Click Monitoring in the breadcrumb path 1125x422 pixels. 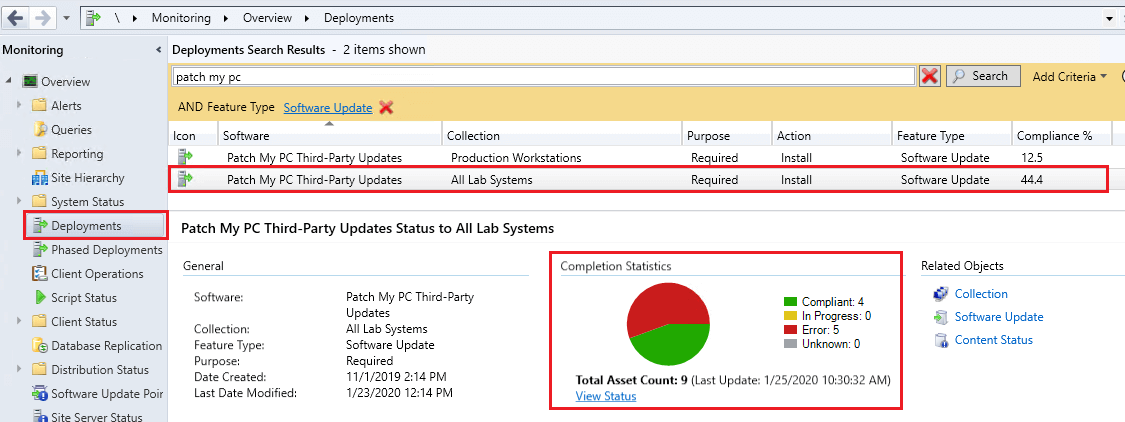pos(181,18)
